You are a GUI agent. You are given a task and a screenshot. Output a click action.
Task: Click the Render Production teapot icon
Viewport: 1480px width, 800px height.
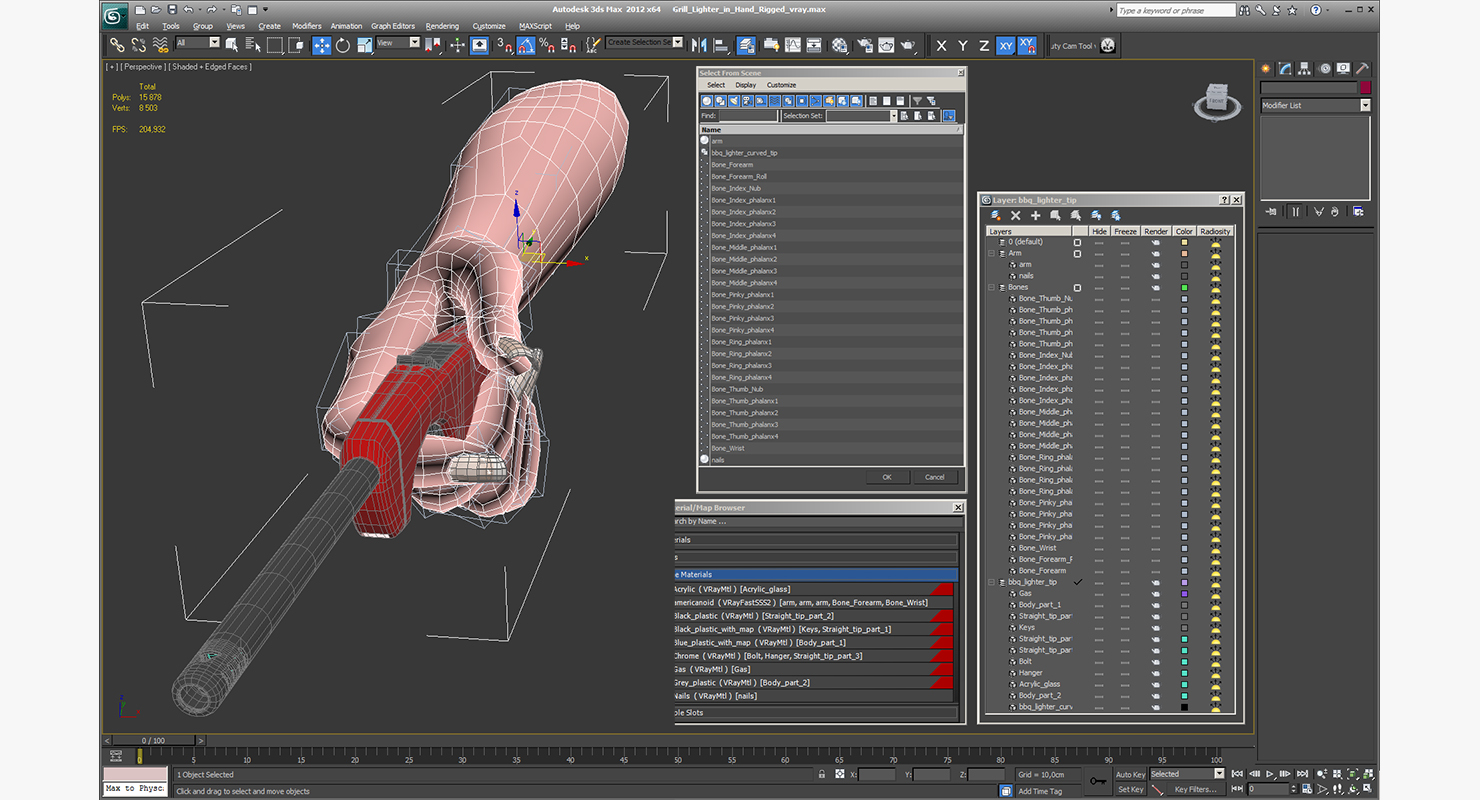908,45
